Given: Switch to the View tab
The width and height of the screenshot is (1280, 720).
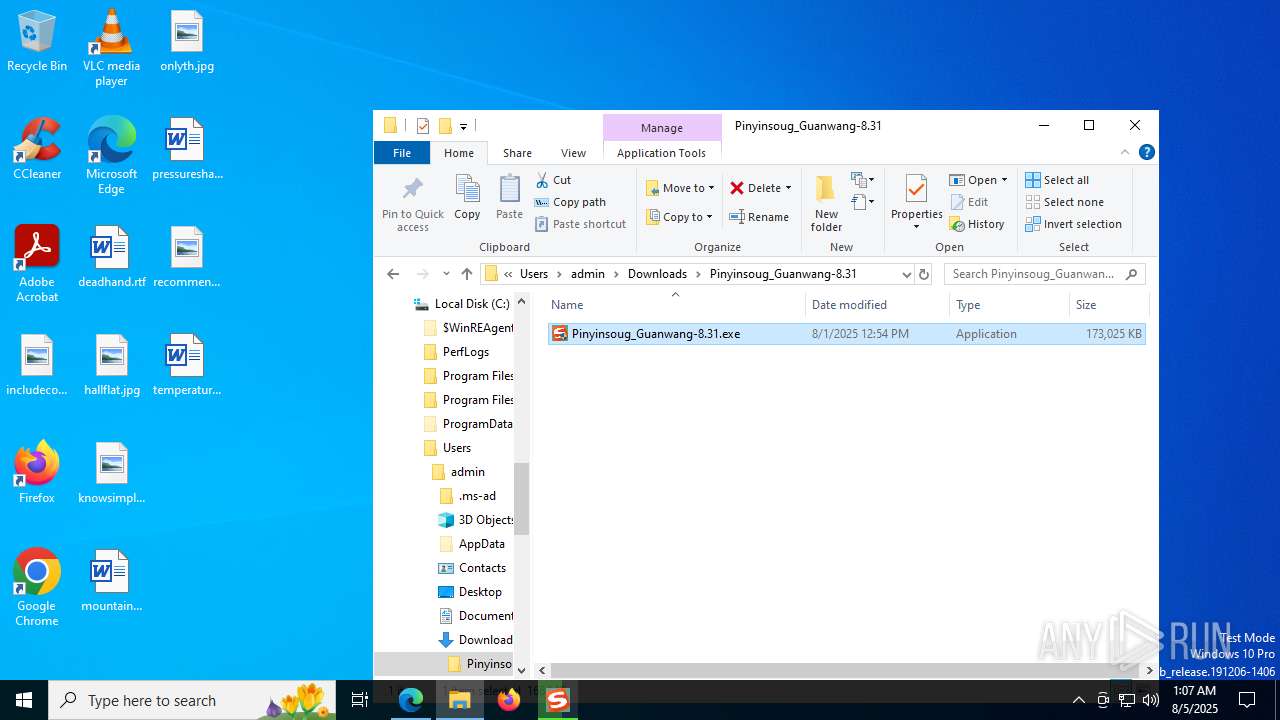Looking at the screenshot, I should (573, 153).
